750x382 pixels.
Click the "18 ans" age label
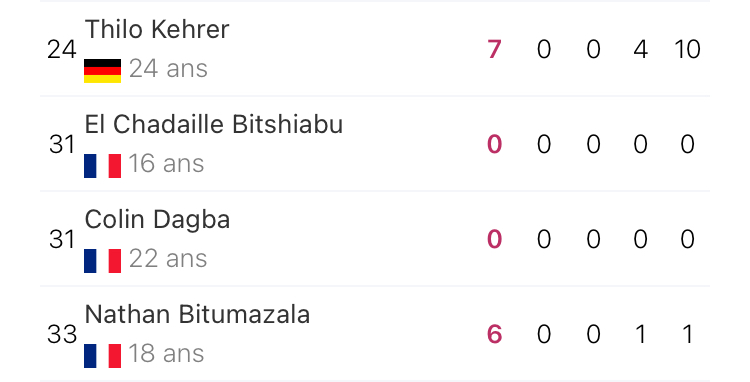166,354
